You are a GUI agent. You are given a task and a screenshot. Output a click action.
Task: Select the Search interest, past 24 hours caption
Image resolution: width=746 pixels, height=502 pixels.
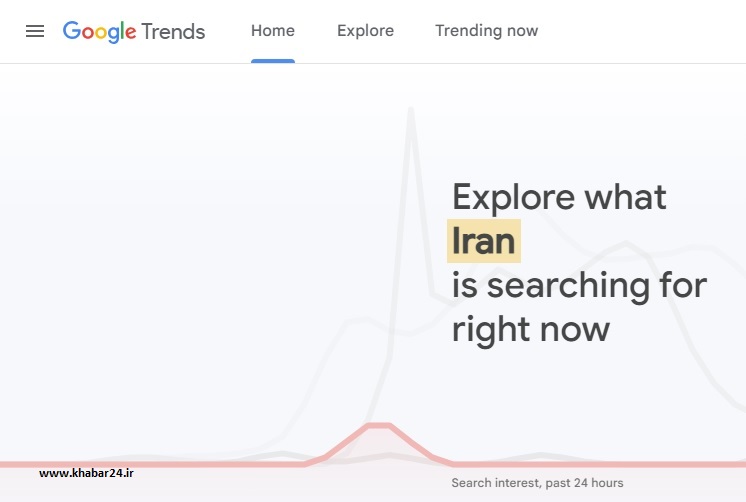pyautogui.click(x=537, y=483)
